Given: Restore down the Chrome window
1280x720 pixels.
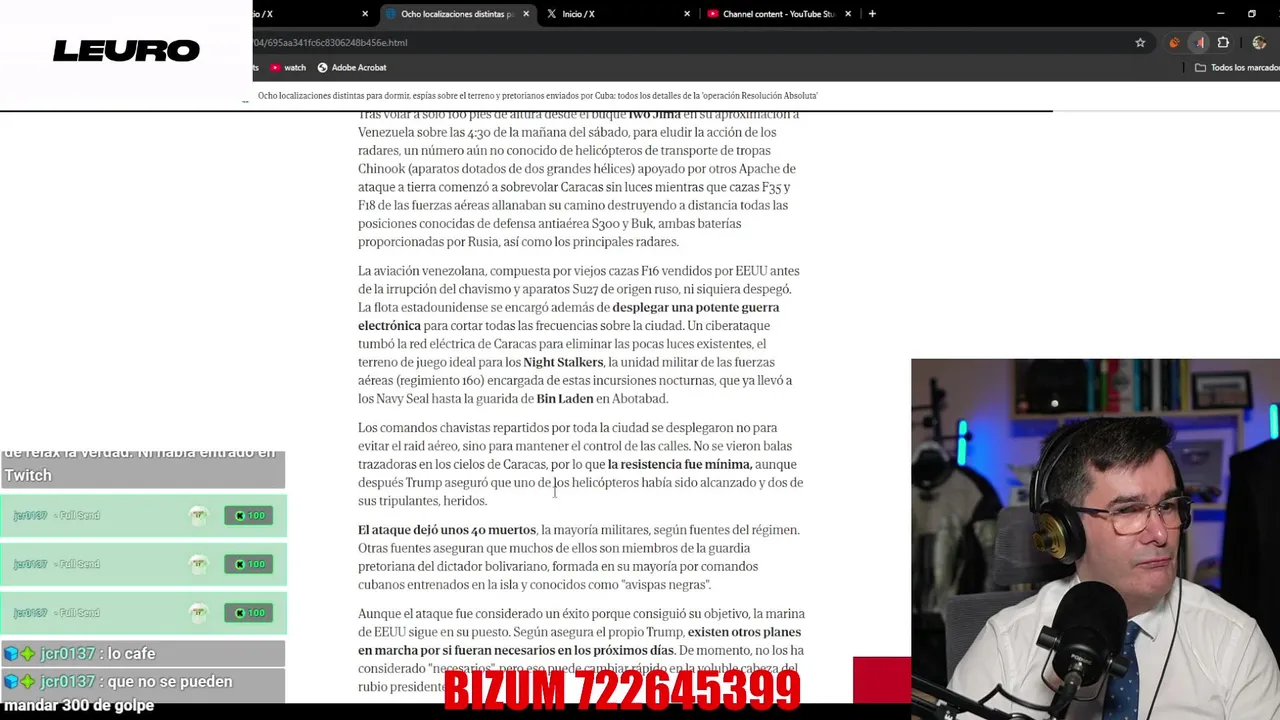Looking at the screenshot, I should pos(1252,14).
